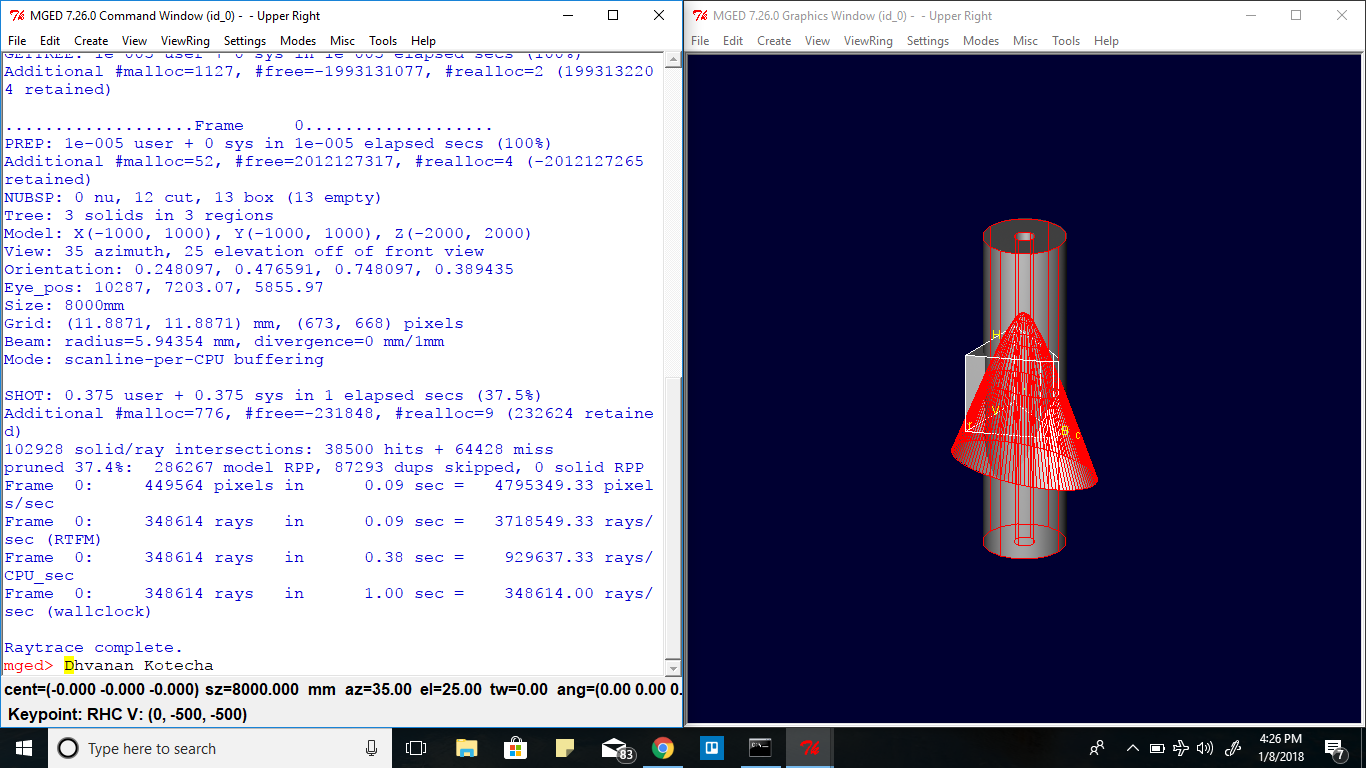Screen dimensions: 1366x768
Task: Open the volume control tray icon
Action: pos(1205,748)
